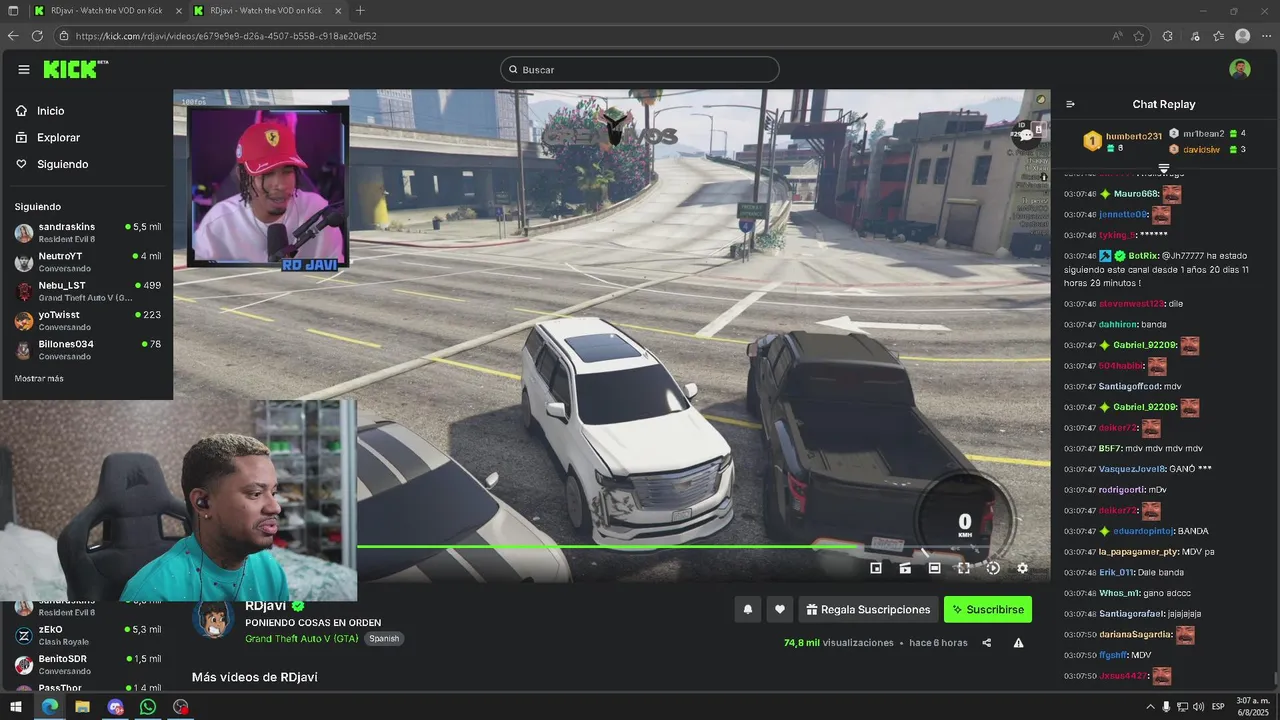Viewport: 1280px width, 720px height.
Task: Toggle notifications bell for RDjavi
Action: click(747, 609)
